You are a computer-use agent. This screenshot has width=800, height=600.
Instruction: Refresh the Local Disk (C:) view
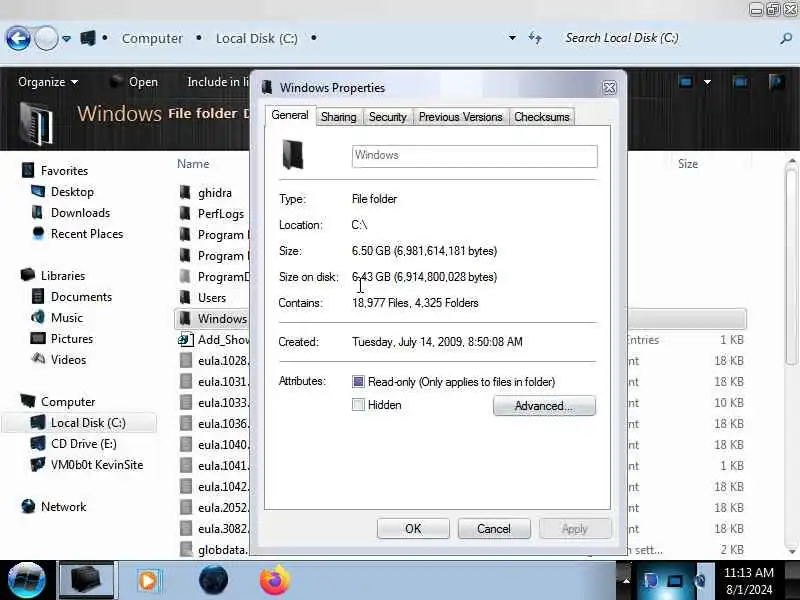click(535, 38)
